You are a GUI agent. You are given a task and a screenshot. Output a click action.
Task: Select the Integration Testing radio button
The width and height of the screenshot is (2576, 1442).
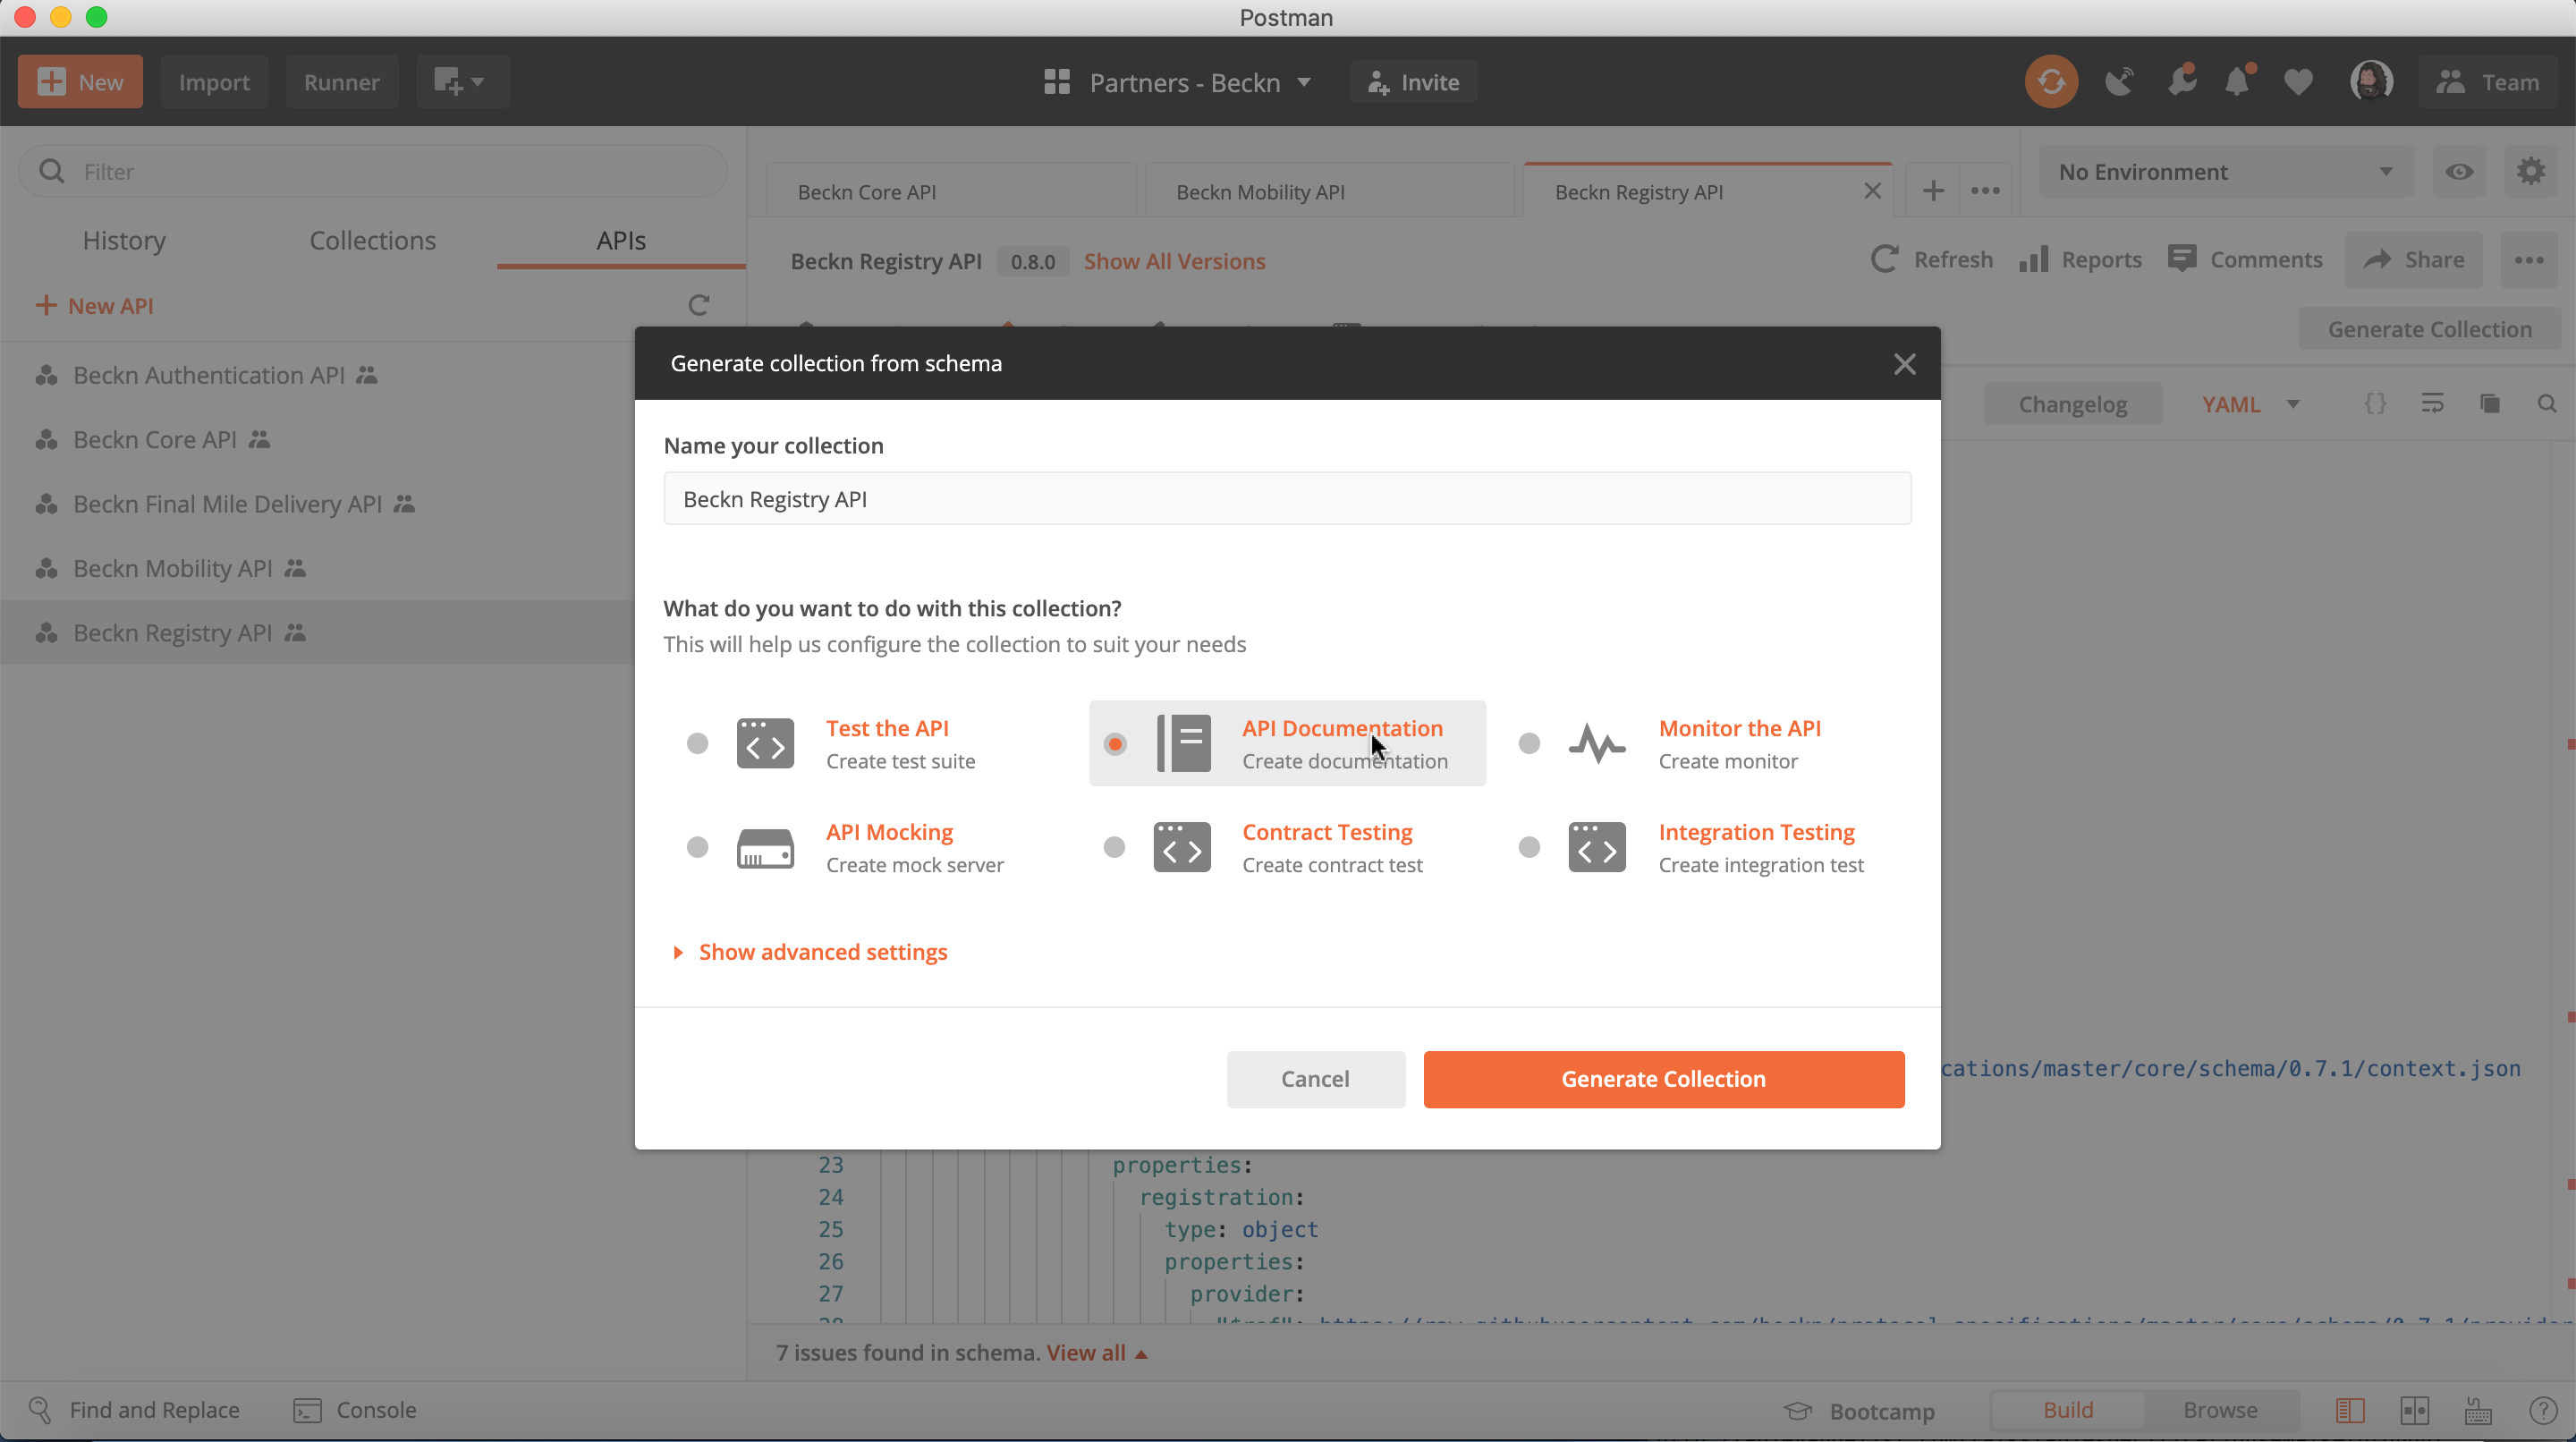pos(1529,847)
